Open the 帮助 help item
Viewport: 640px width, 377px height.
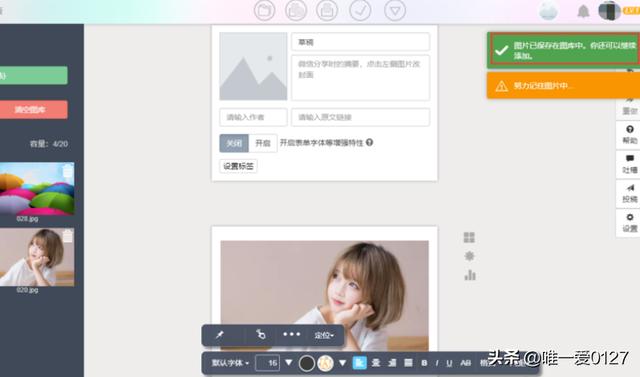coord(629,135)
